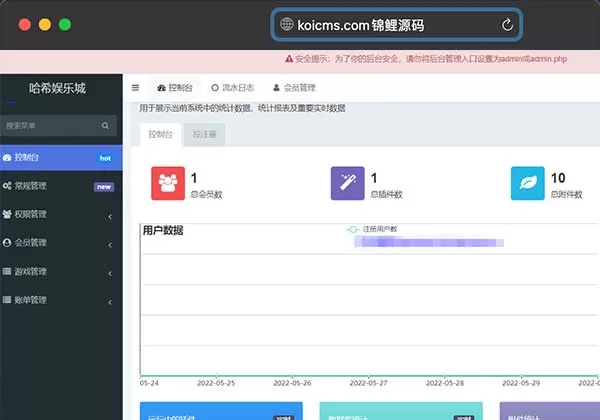Select 控制台 in the sidebar menu

61,158
